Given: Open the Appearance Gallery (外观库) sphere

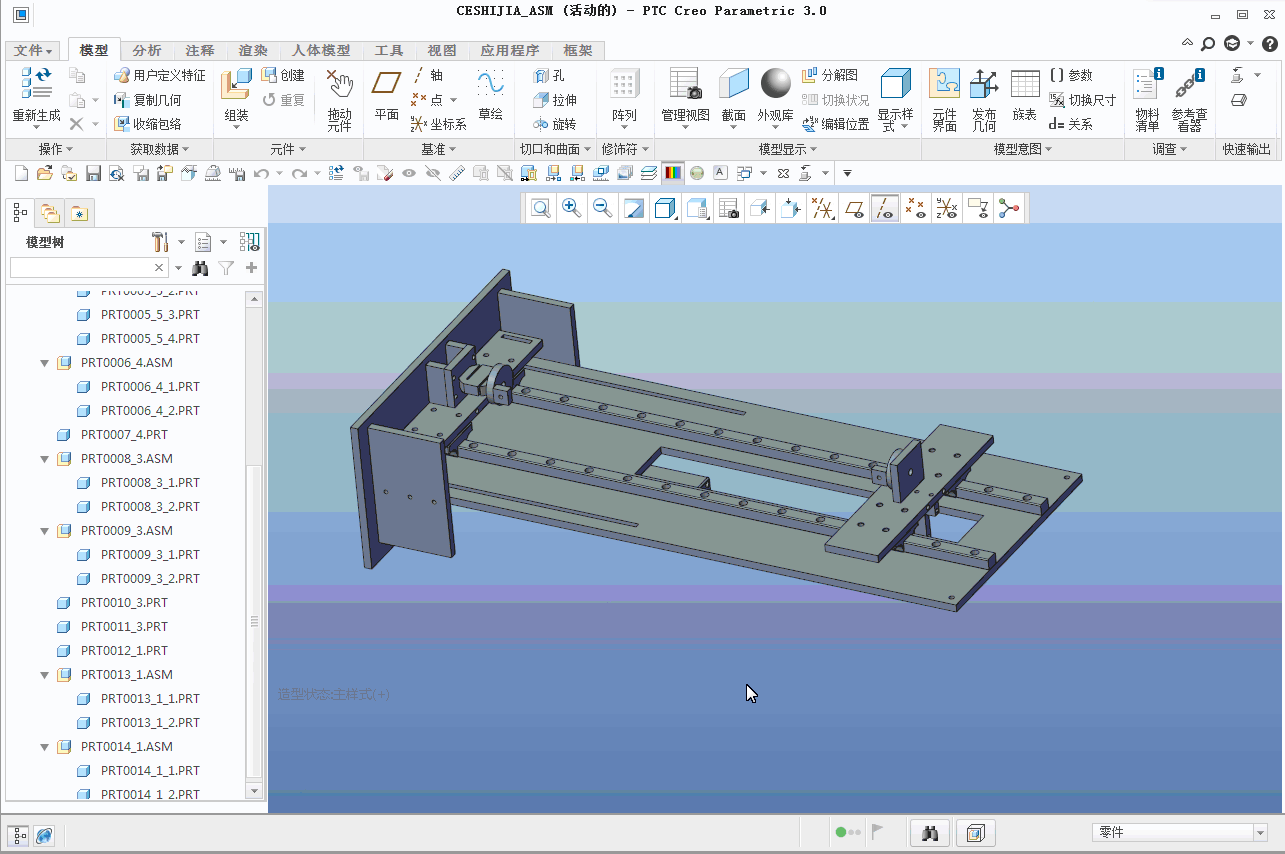Looking at the screenshot, I should [x=776, y=84].
